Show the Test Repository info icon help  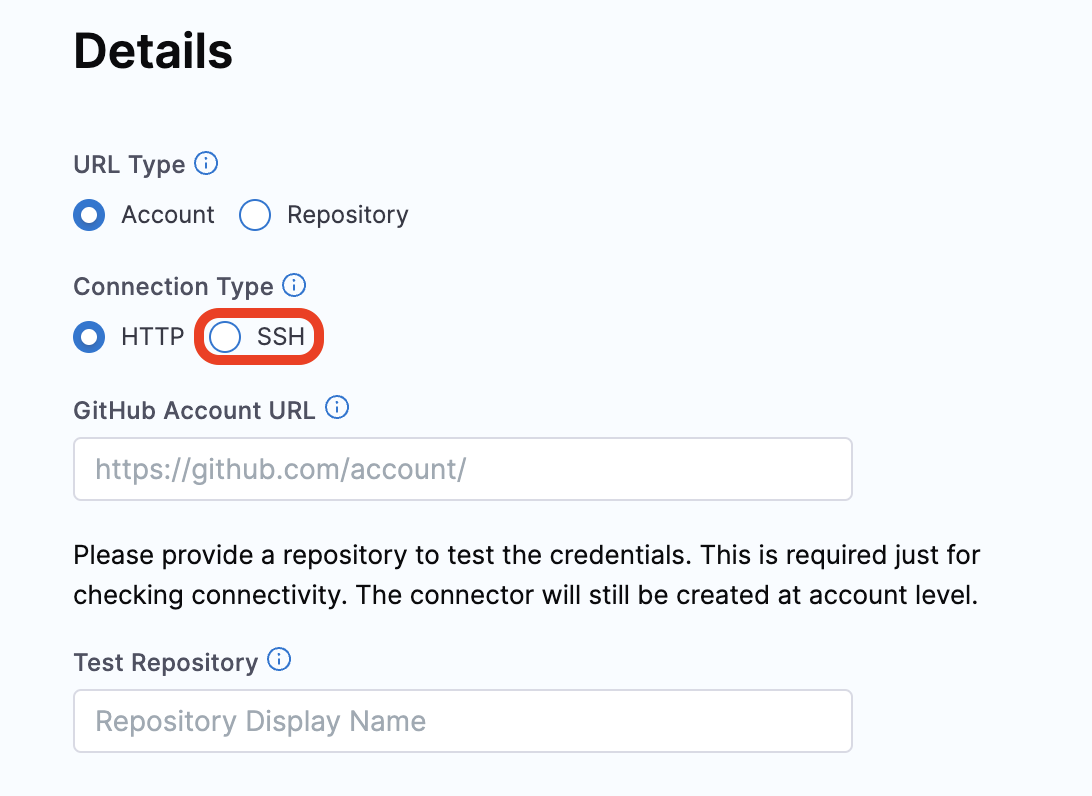point(279,660)
